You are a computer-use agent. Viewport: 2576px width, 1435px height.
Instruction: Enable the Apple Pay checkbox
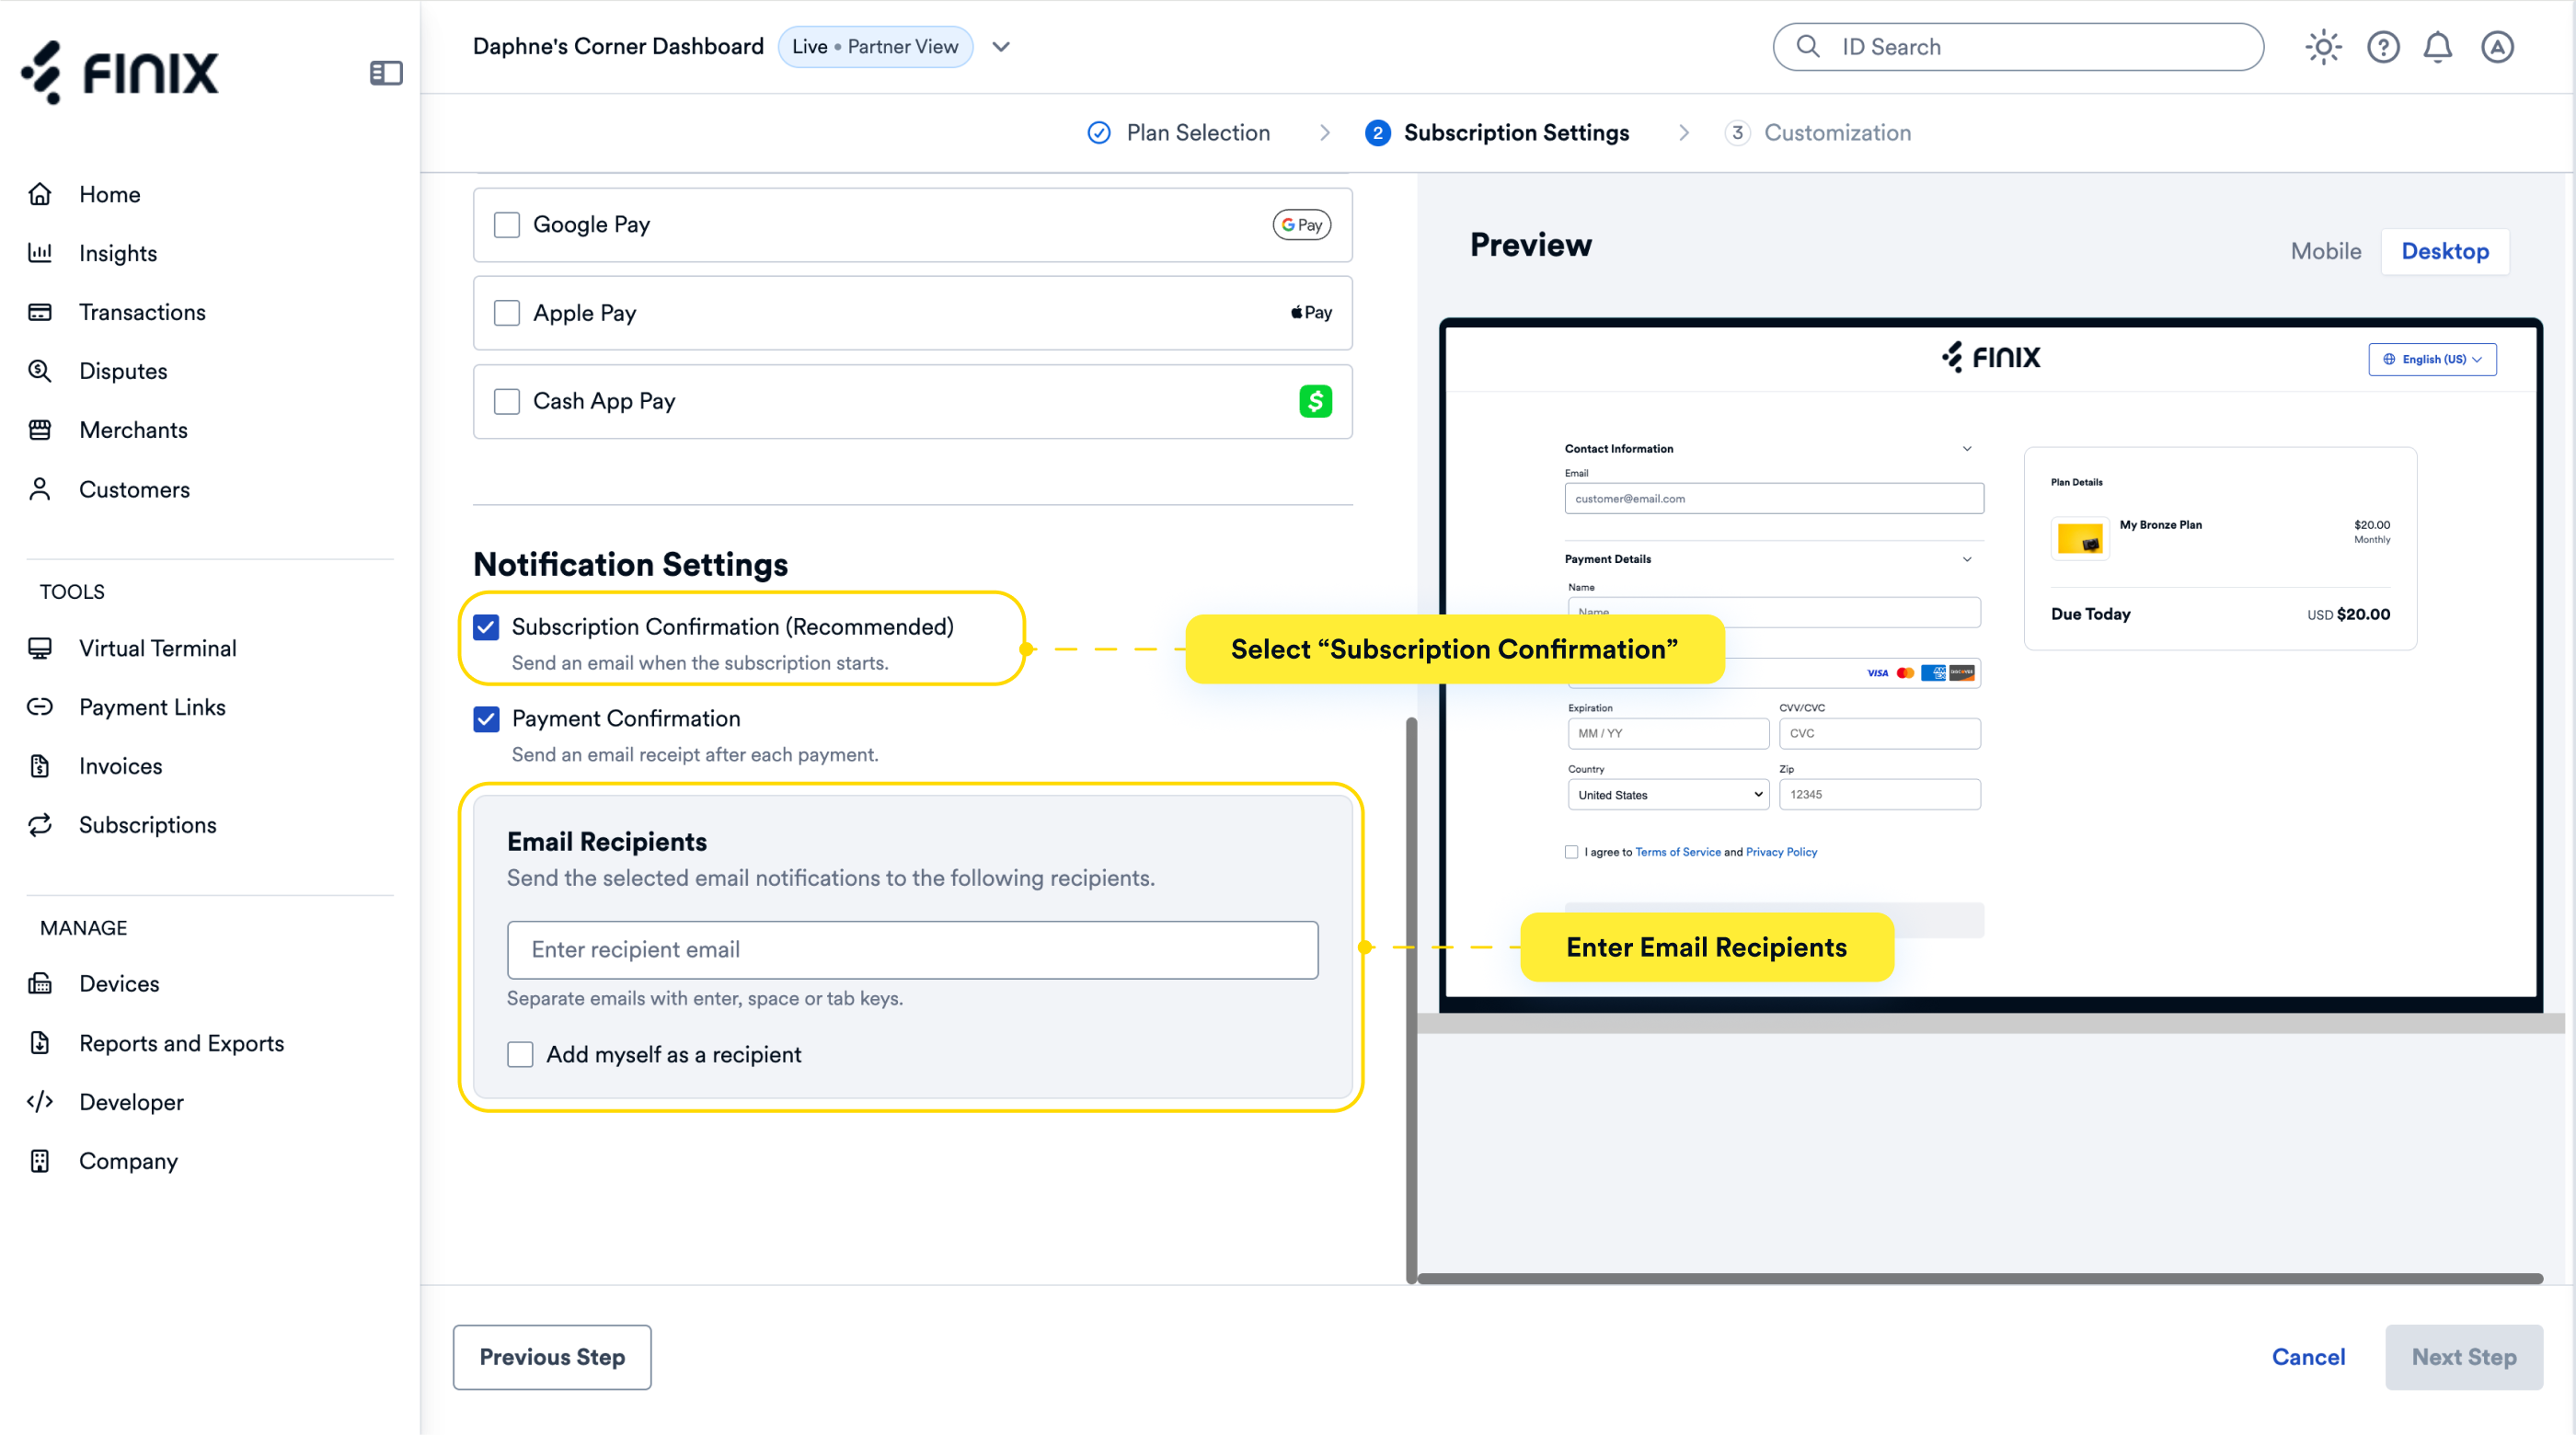pyautogui.click(x=507, y=313)
